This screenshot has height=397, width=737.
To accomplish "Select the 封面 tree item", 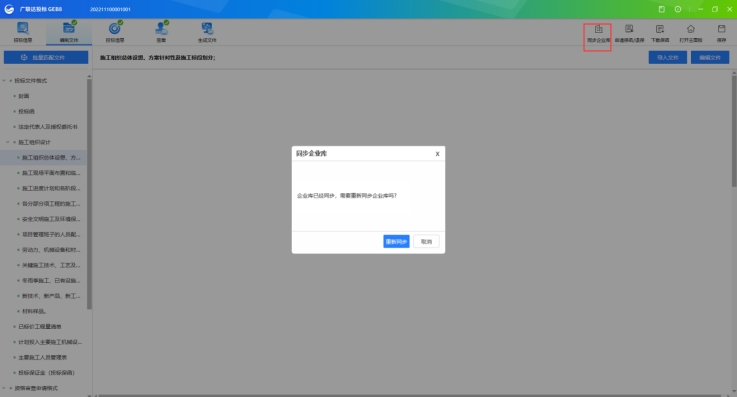I will (x=24, y=96).
